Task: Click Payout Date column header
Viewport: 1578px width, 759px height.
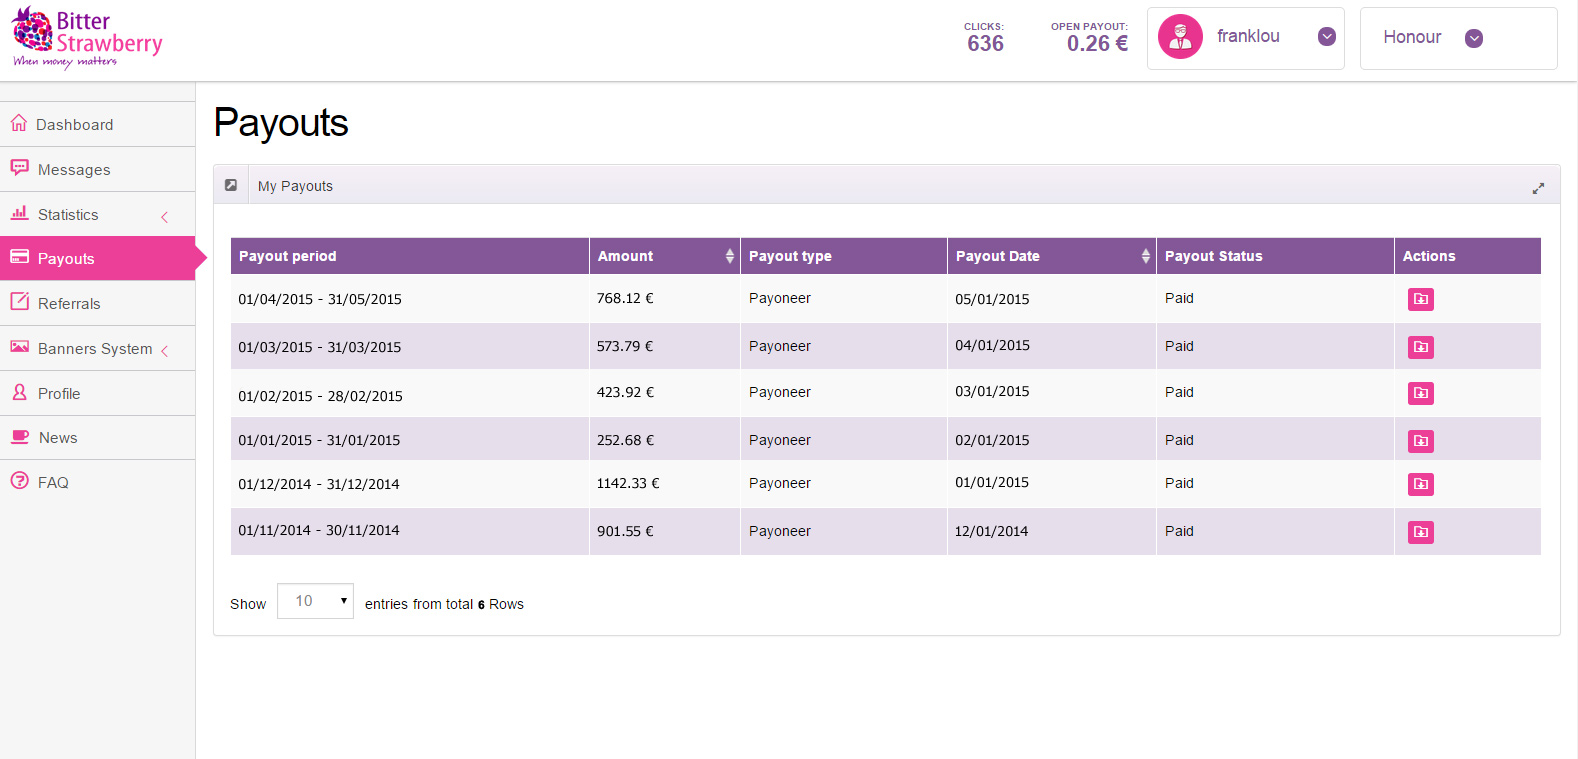Action: tap(1052, 256)
